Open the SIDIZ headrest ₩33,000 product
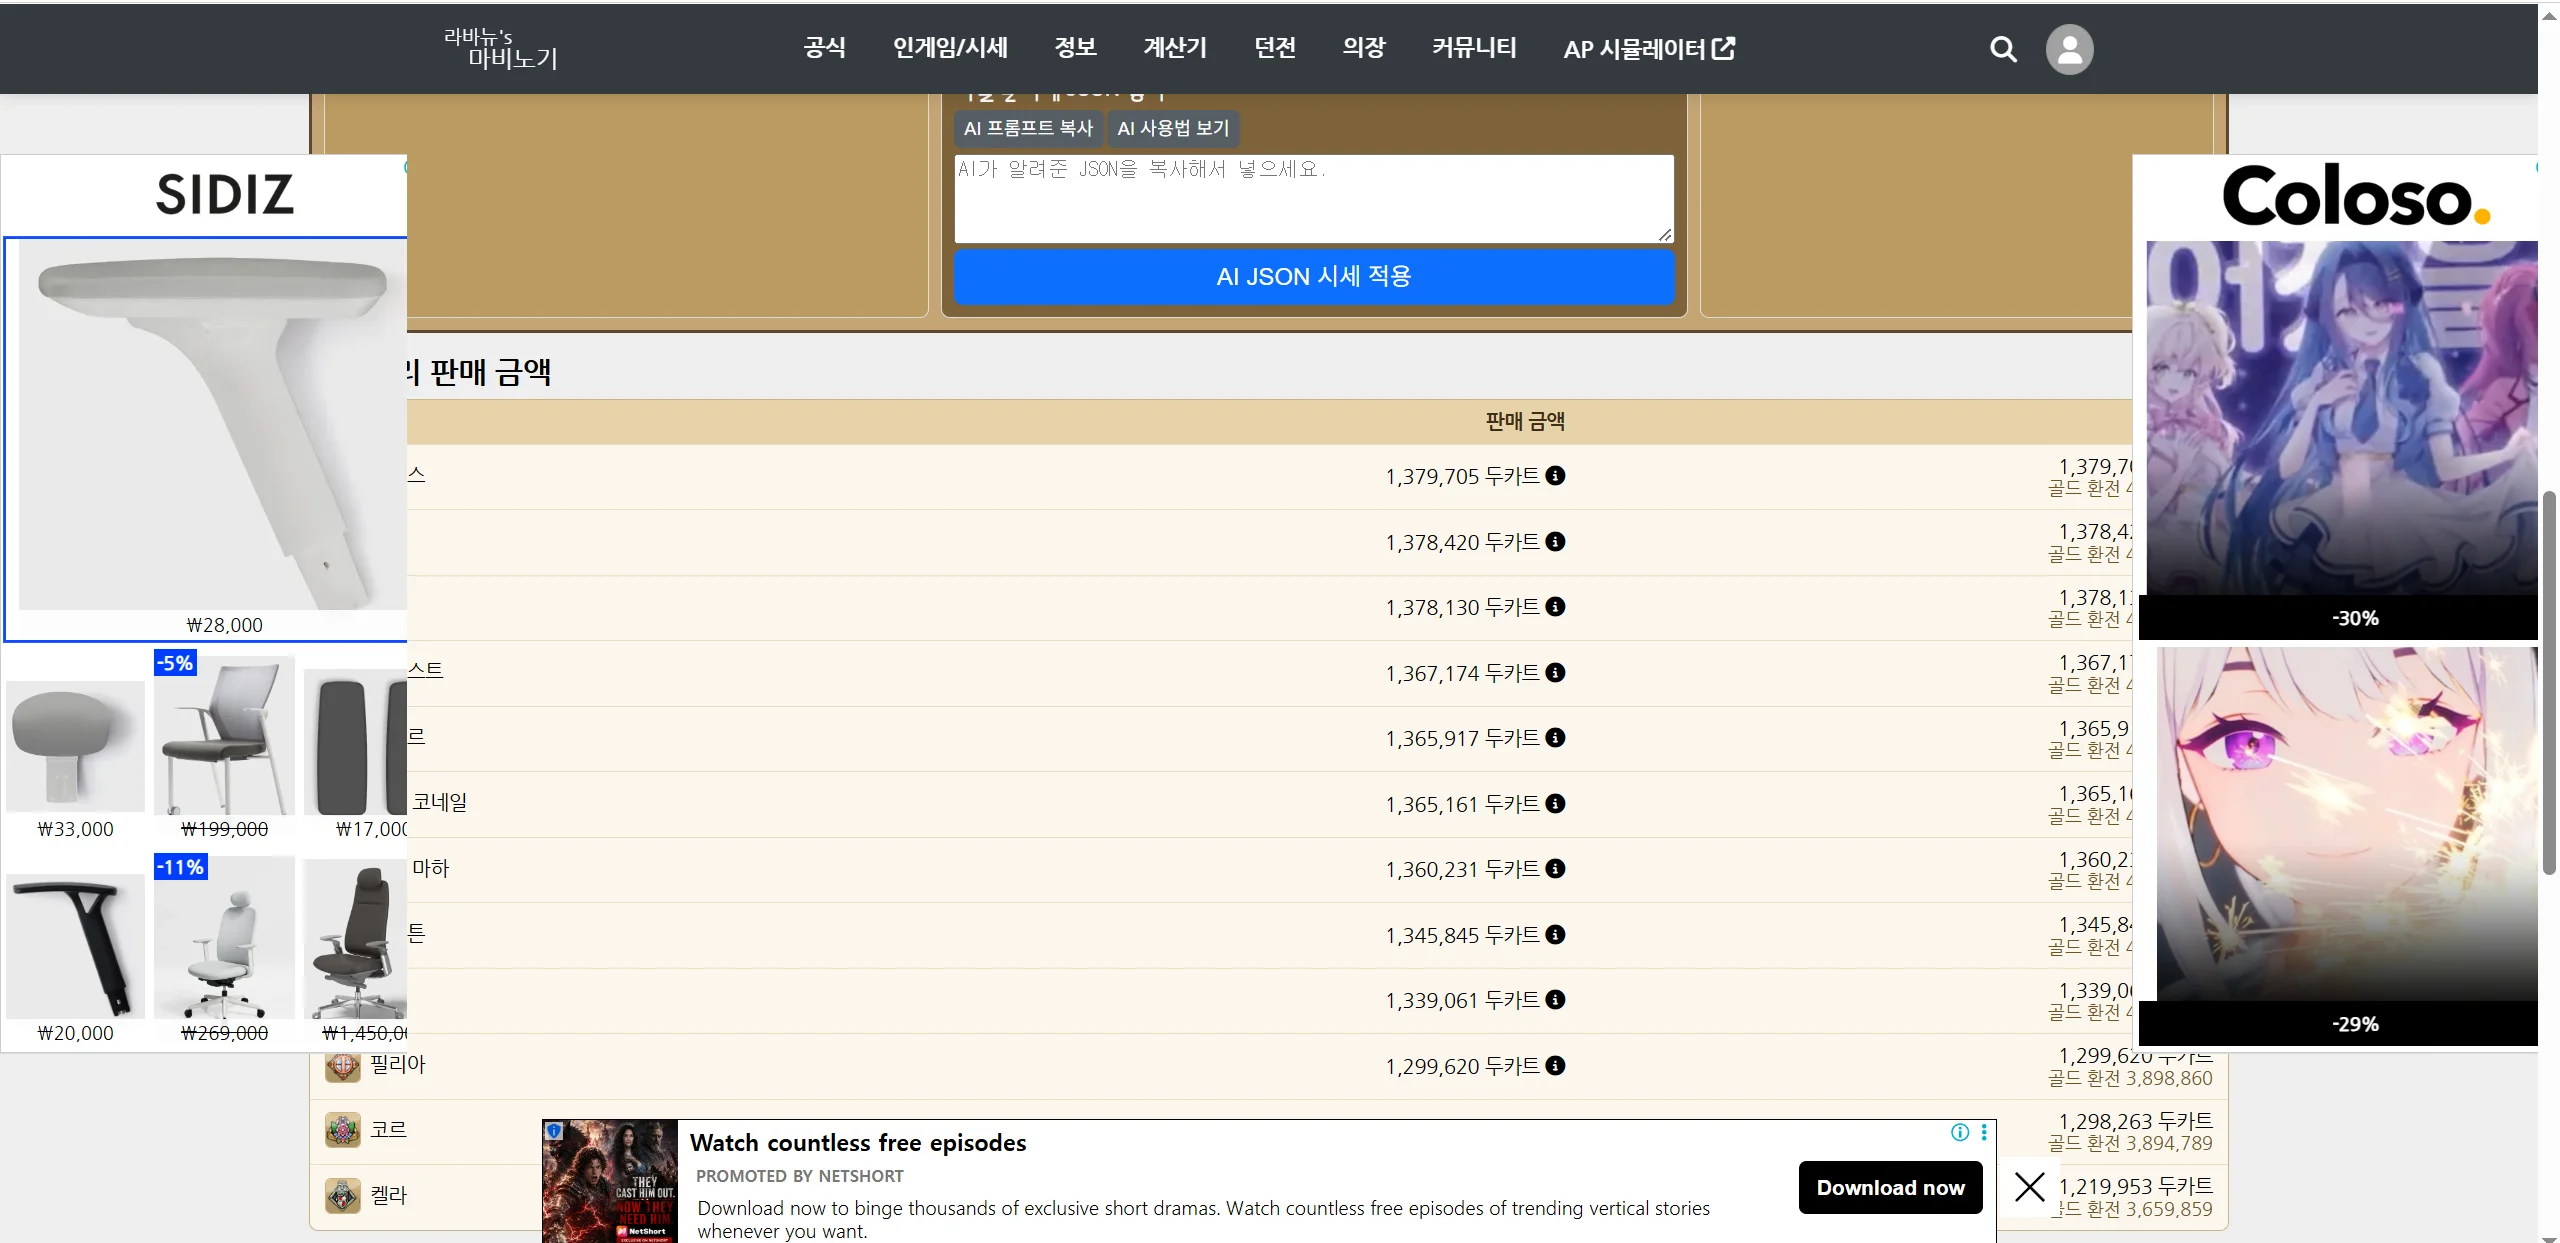The width and height of the screenshot is (2560, 1243). click(75, 746)
